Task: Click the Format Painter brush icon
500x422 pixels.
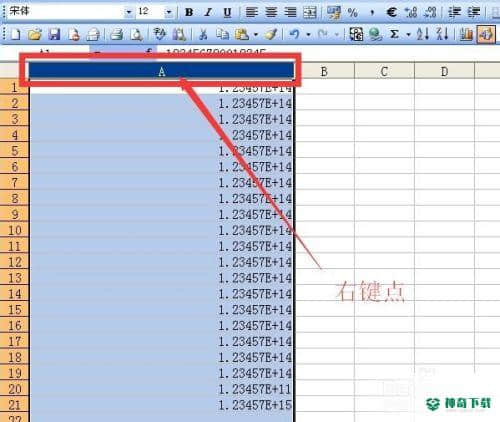Action: (x=271, y=34)
